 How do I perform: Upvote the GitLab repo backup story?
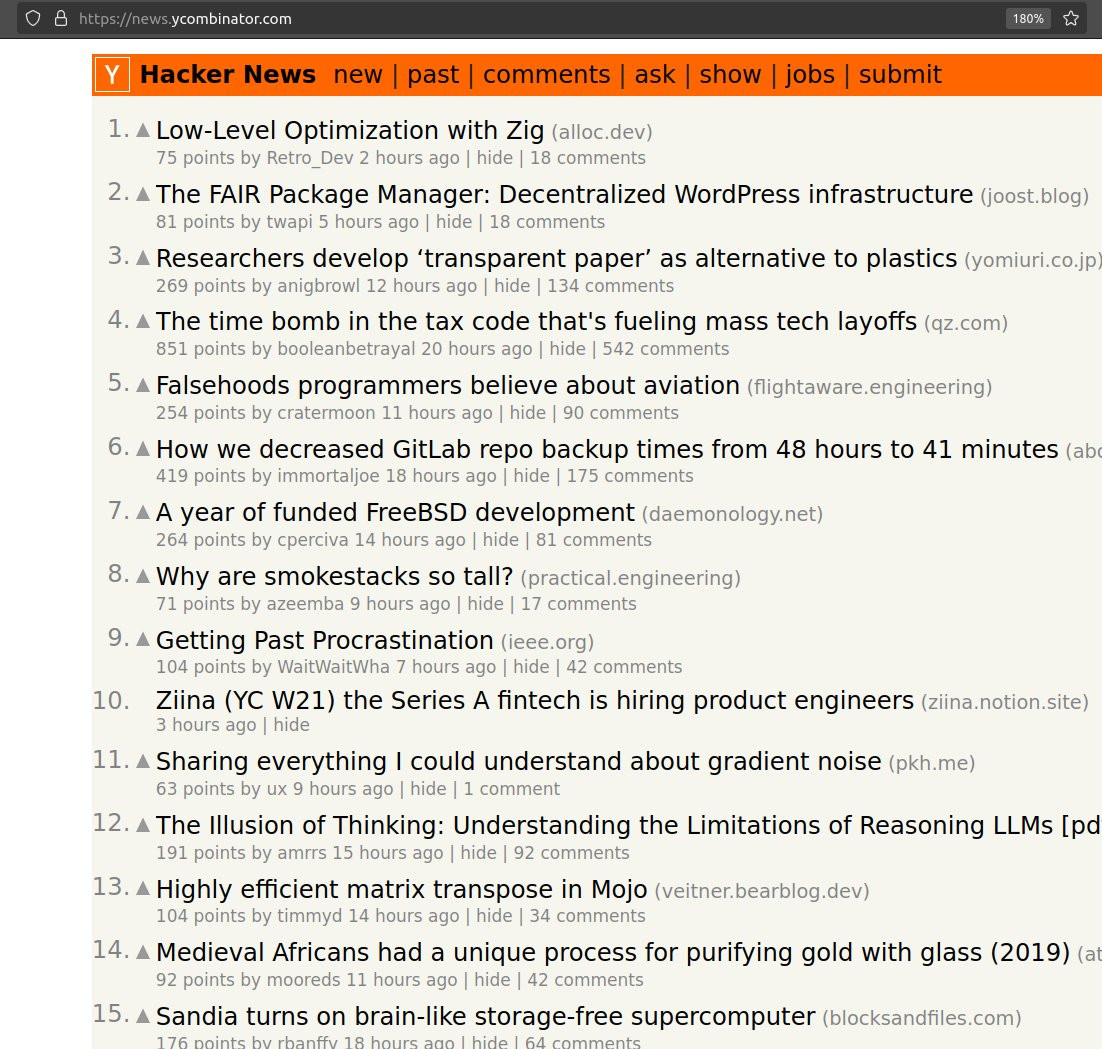(x=143, y=448)
